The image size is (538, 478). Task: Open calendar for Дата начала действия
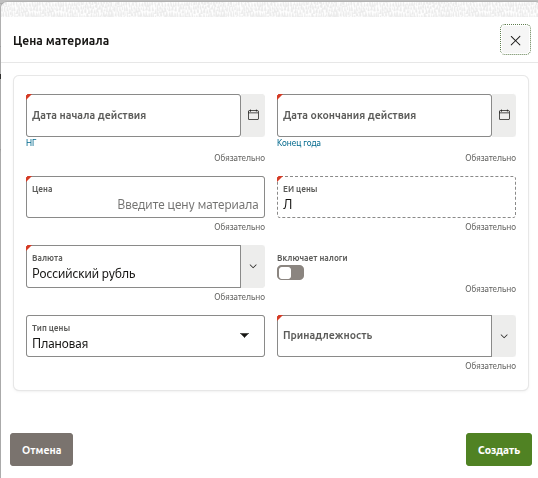253,115
